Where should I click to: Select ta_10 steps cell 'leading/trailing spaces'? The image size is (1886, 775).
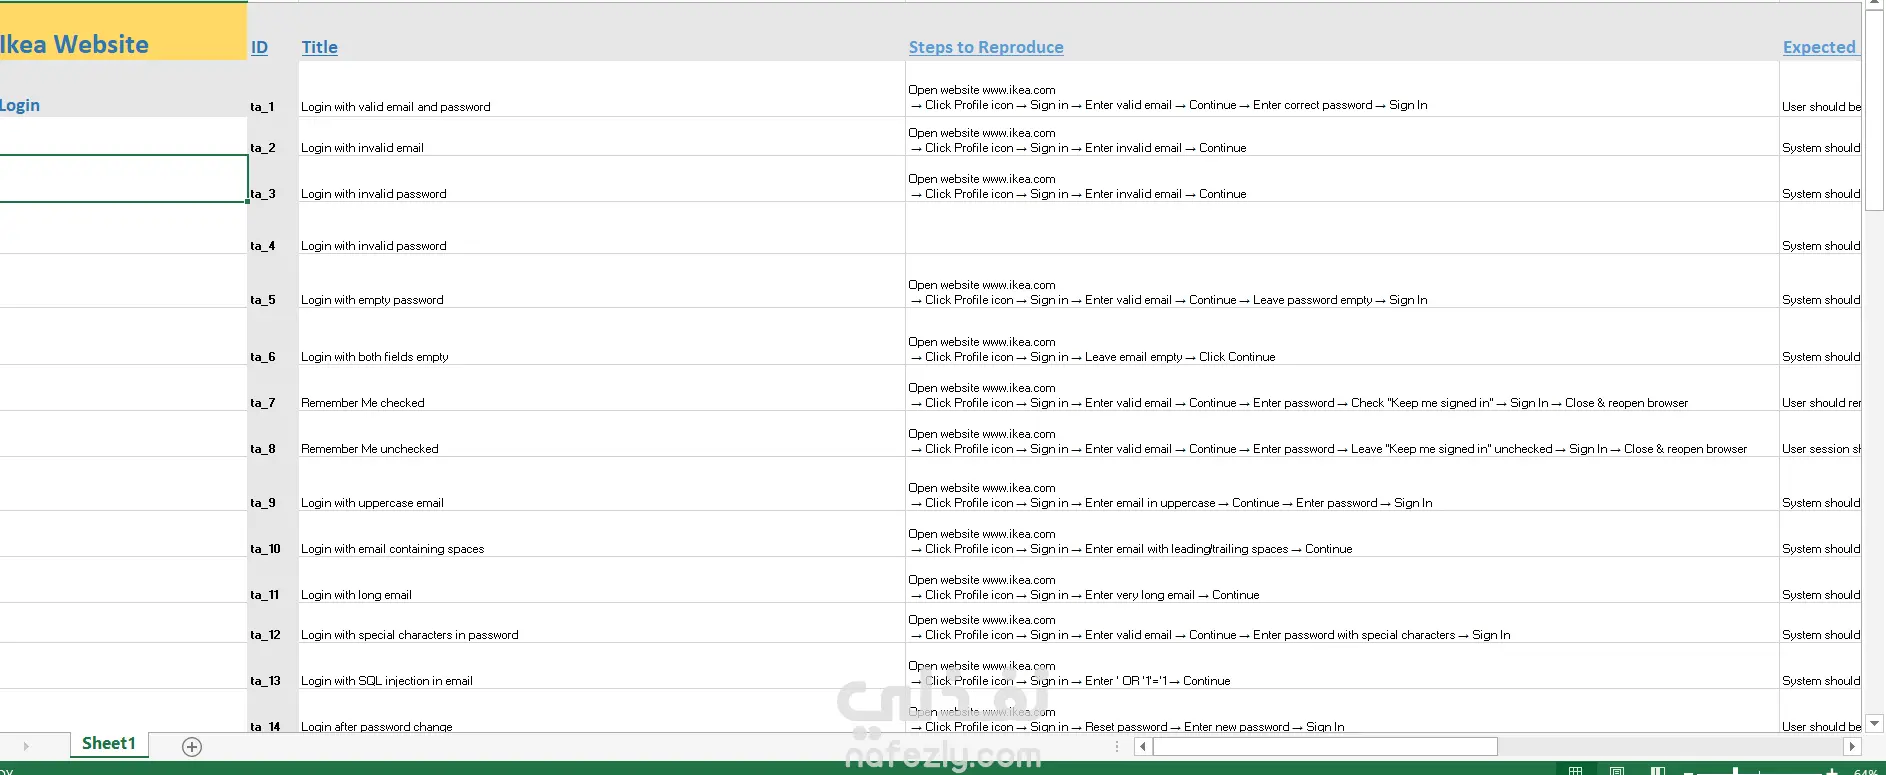click(1342, 534)
